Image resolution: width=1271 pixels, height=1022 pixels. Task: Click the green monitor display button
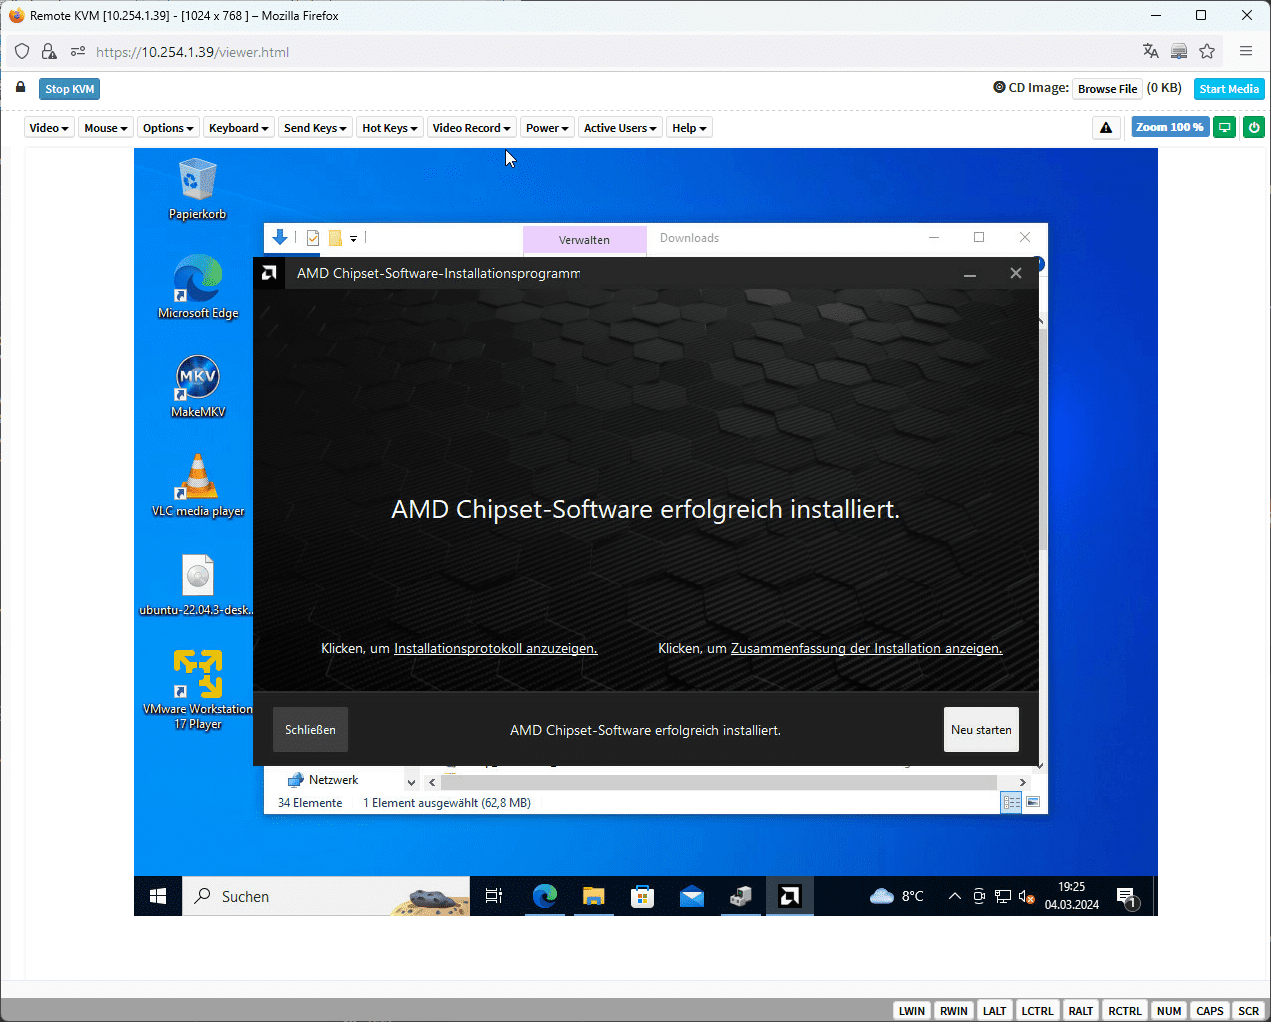coord(1225,127)
